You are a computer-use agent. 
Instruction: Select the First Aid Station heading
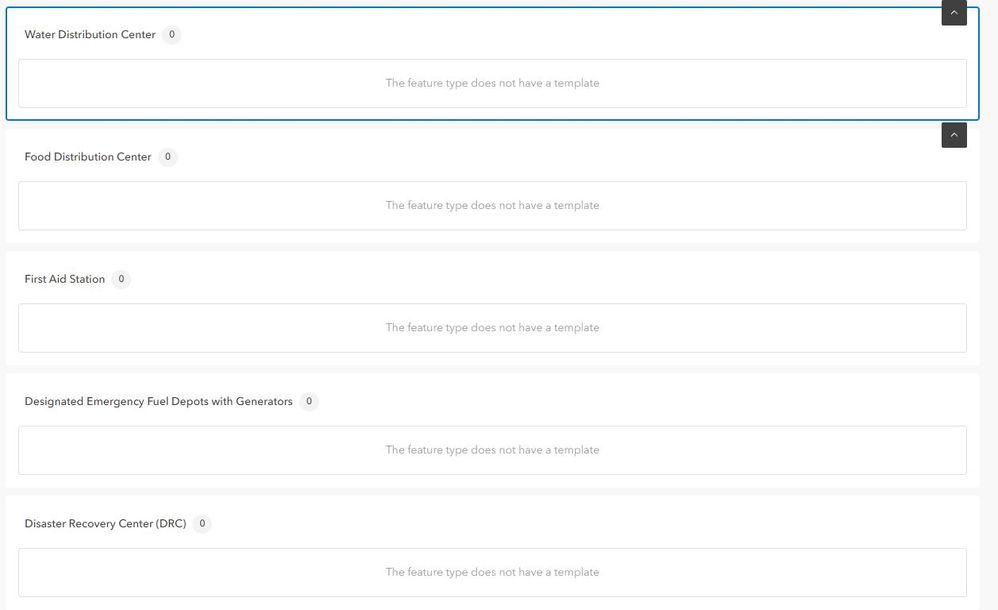[x=65, y=279]
